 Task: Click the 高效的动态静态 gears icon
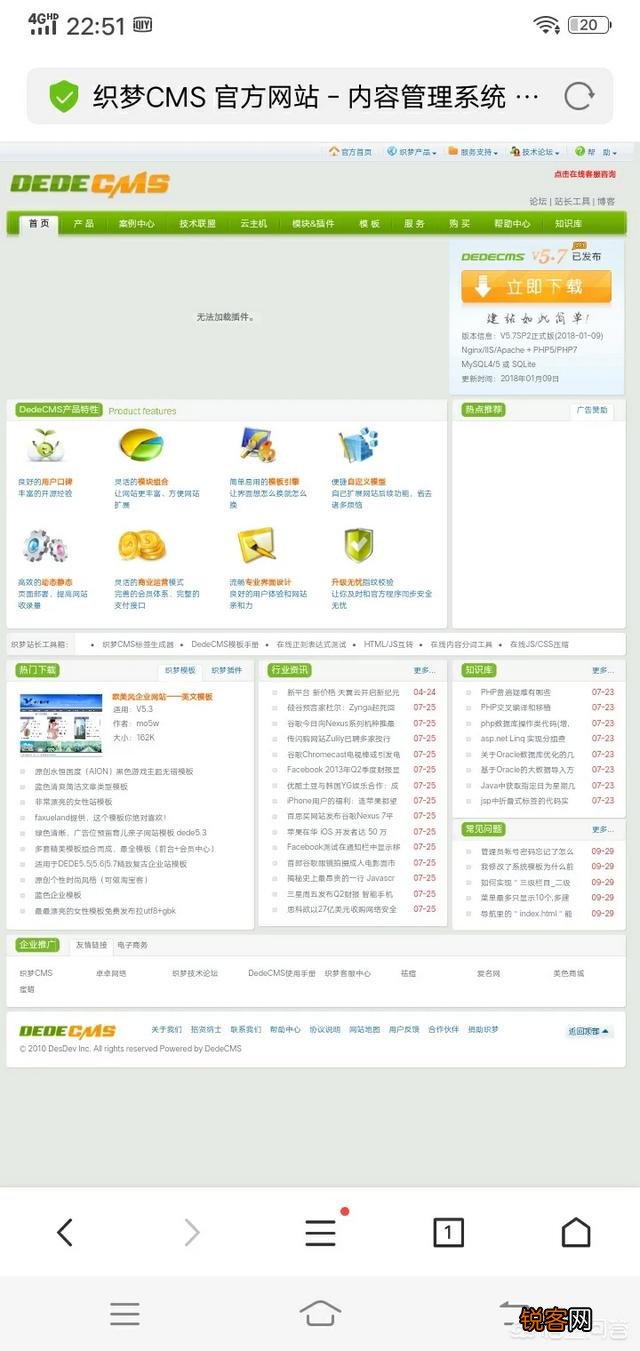point(44,546)
